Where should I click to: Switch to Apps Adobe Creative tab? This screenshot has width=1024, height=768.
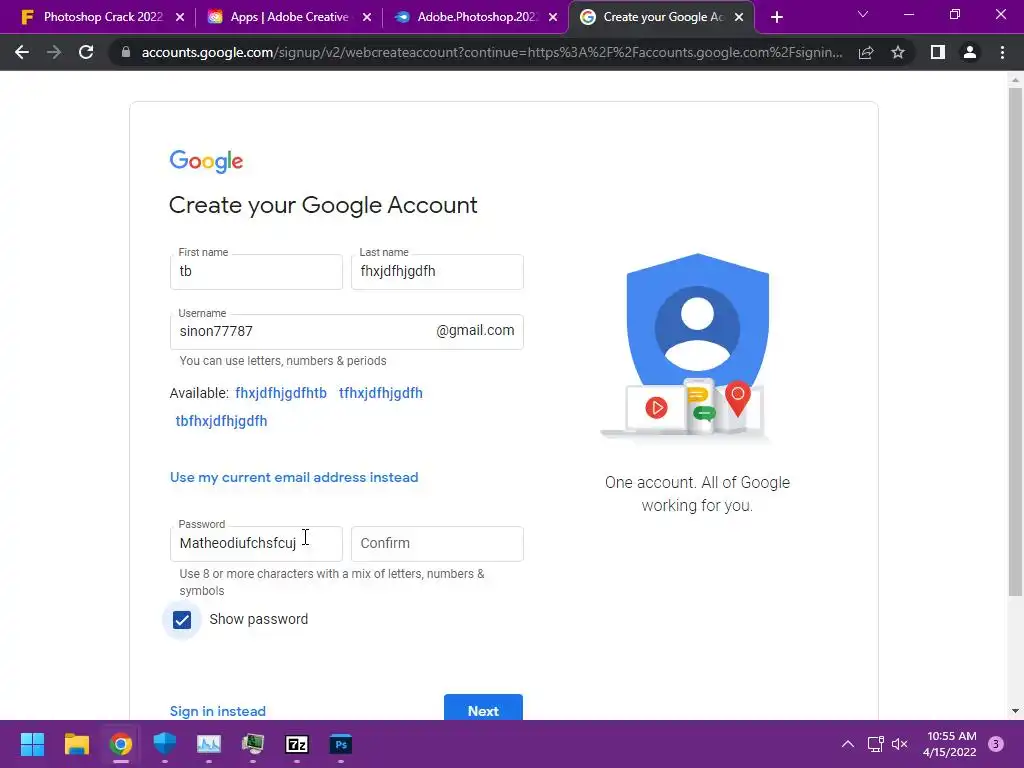(x=289, y=17)
